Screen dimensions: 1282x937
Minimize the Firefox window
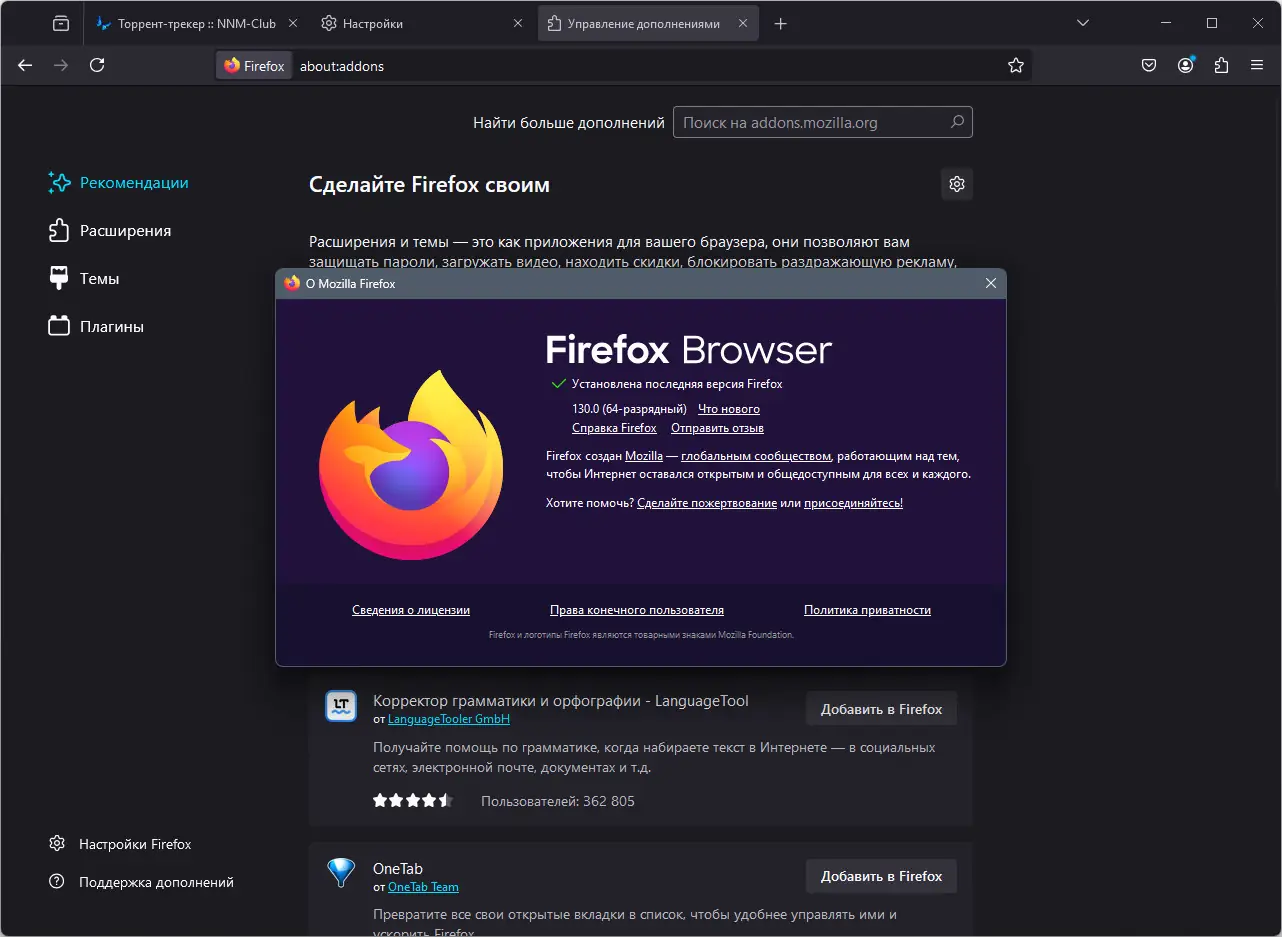[x=1165, y=23]
